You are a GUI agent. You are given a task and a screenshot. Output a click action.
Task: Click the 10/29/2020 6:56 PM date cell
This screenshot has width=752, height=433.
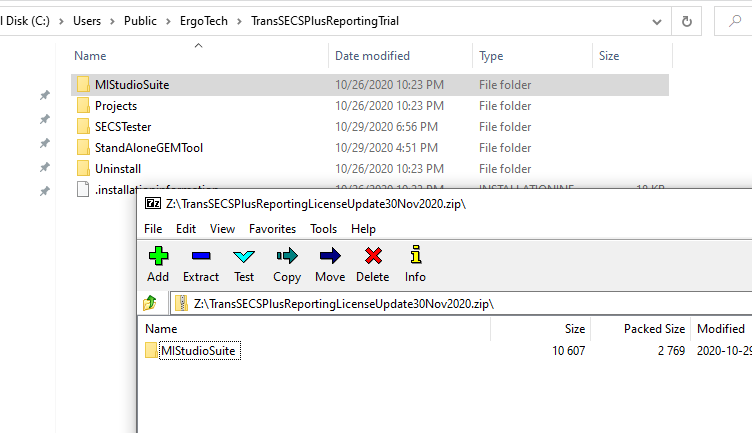click(386, 127)
